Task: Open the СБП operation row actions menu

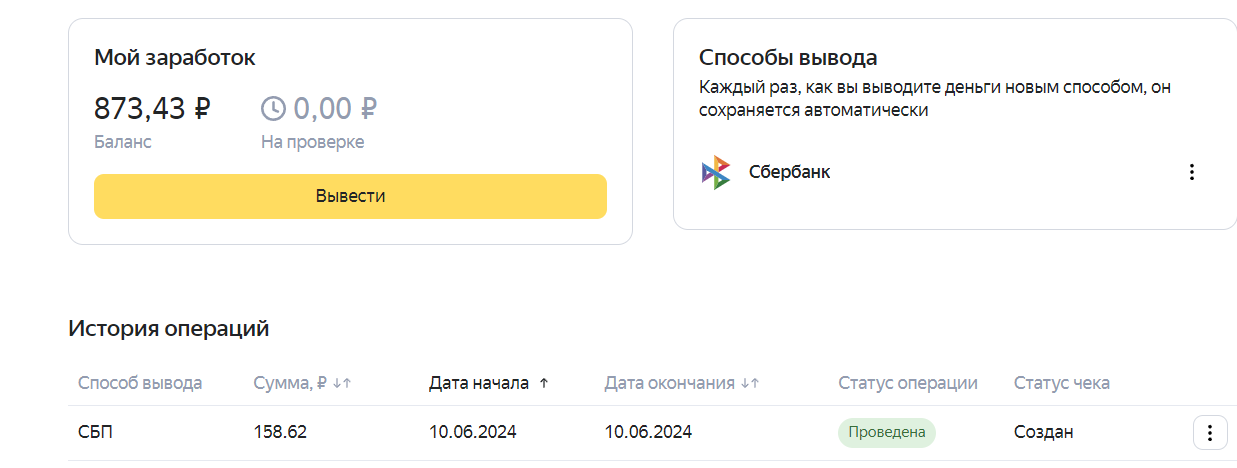Action: (x=1209, y=433)
